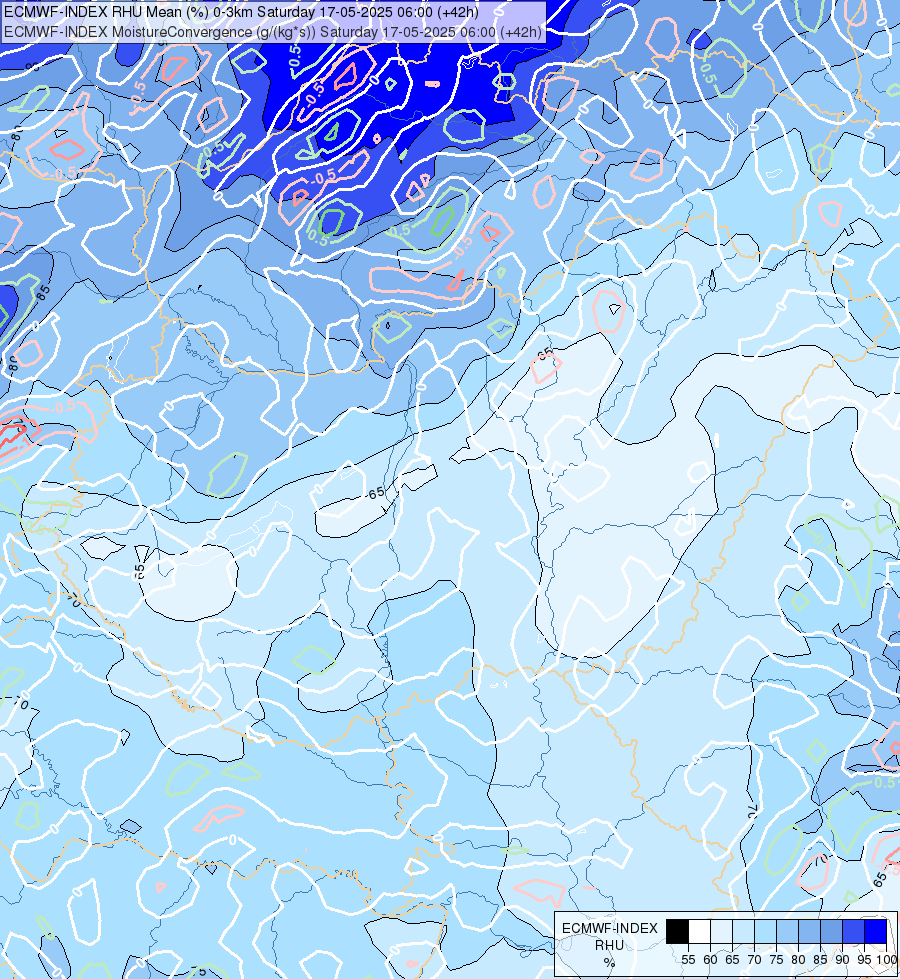900x979 pixels.
Task: Click the legend value 80 under the colorbar
Action: coord(798,960)
